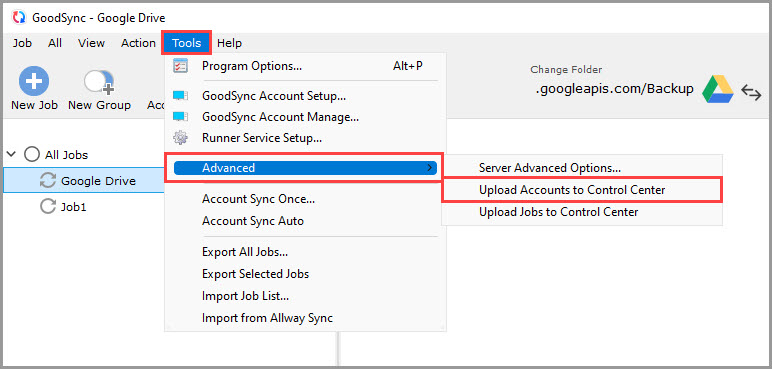This screenshot has height=369, width=772.
Task: Click the Alt+P shortcut text
Action: point(408,66)
